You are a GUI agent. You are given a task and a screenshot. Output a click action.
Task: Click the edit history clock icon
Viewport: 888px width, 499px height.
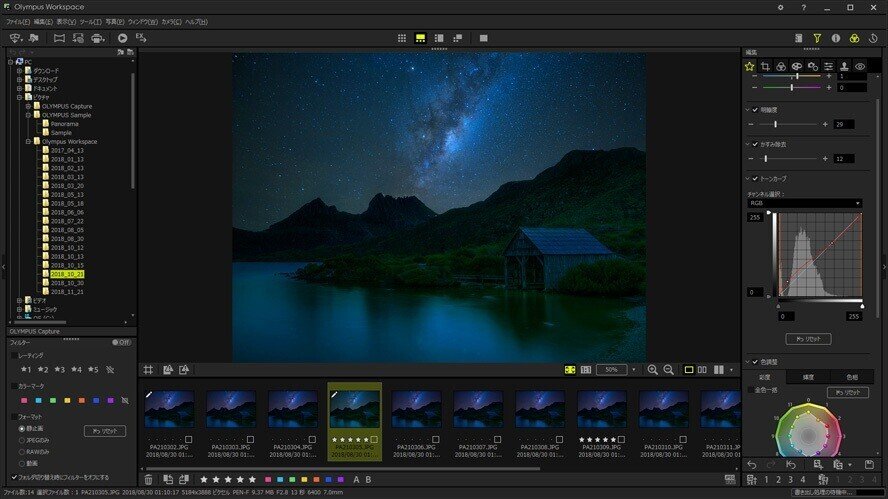pos(873,38)
